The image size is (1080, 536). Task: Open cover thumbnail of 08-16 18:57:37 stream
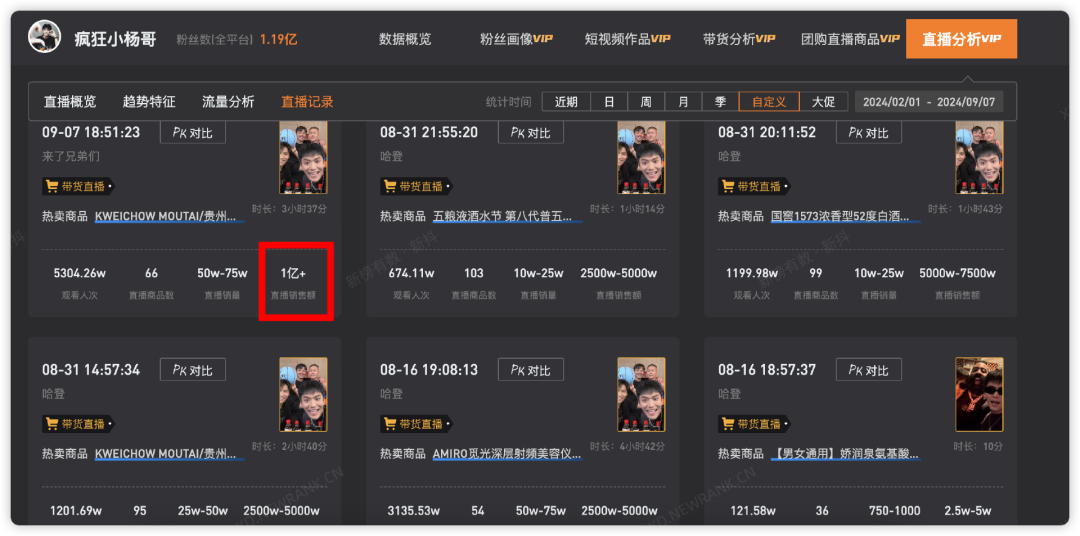coord(979,395)
